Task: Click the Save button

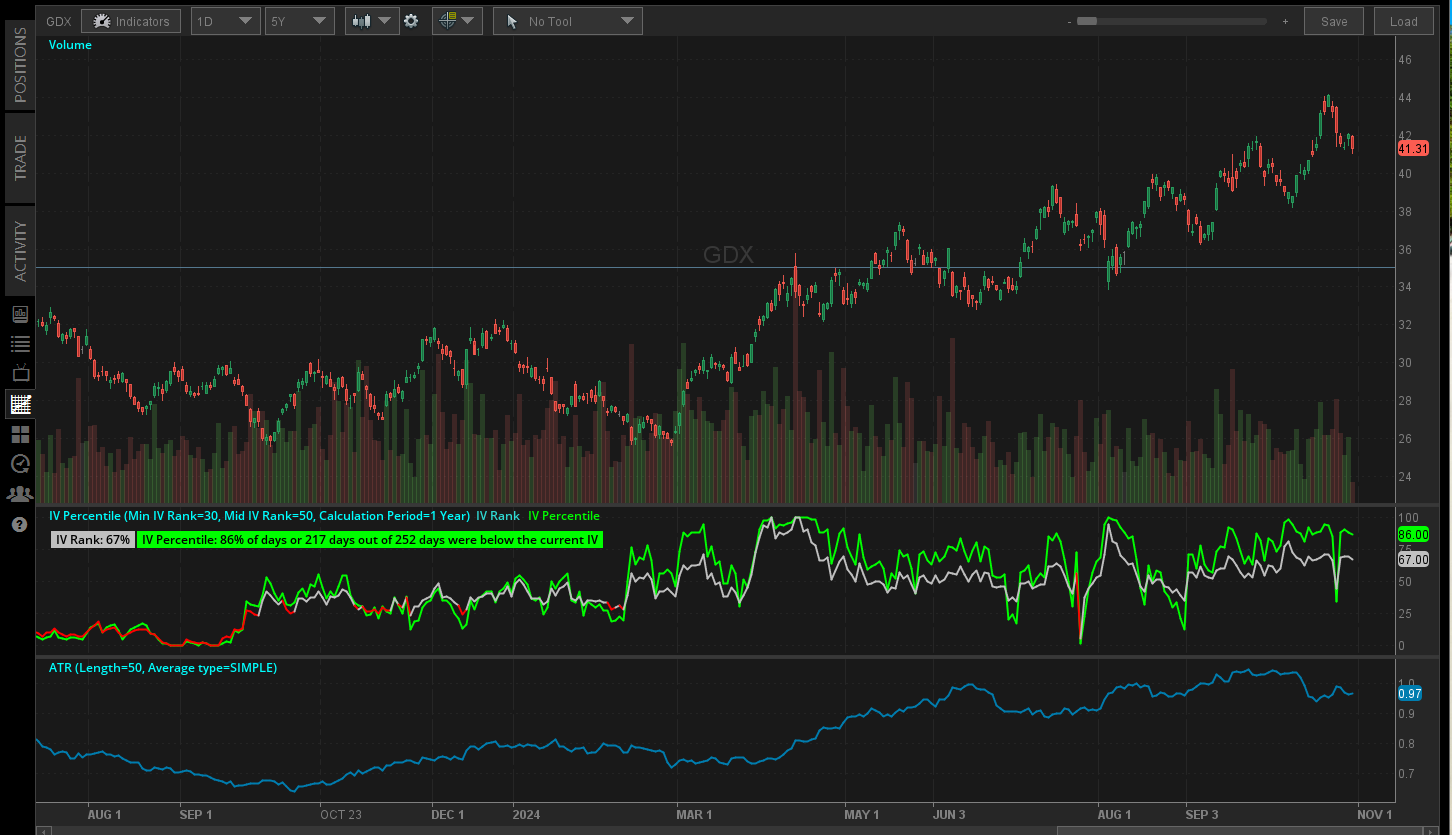Action: tap(1333, 20)
